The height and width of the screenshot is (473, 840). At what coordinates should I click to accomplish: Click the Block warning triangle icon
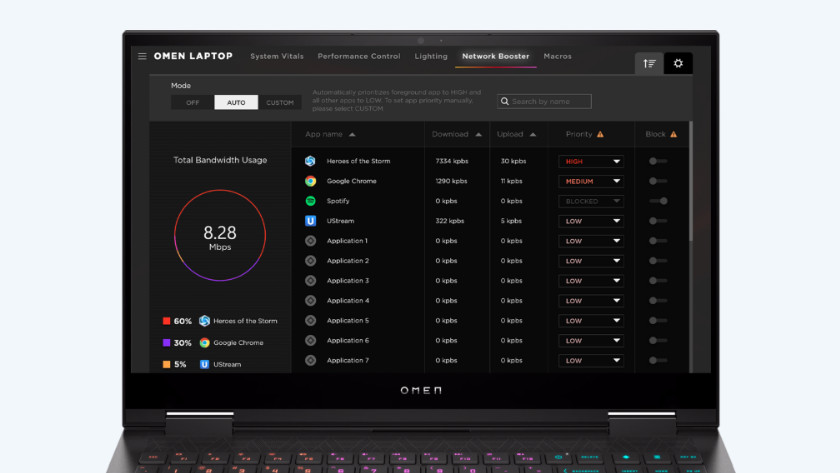[x=673, y=134]
